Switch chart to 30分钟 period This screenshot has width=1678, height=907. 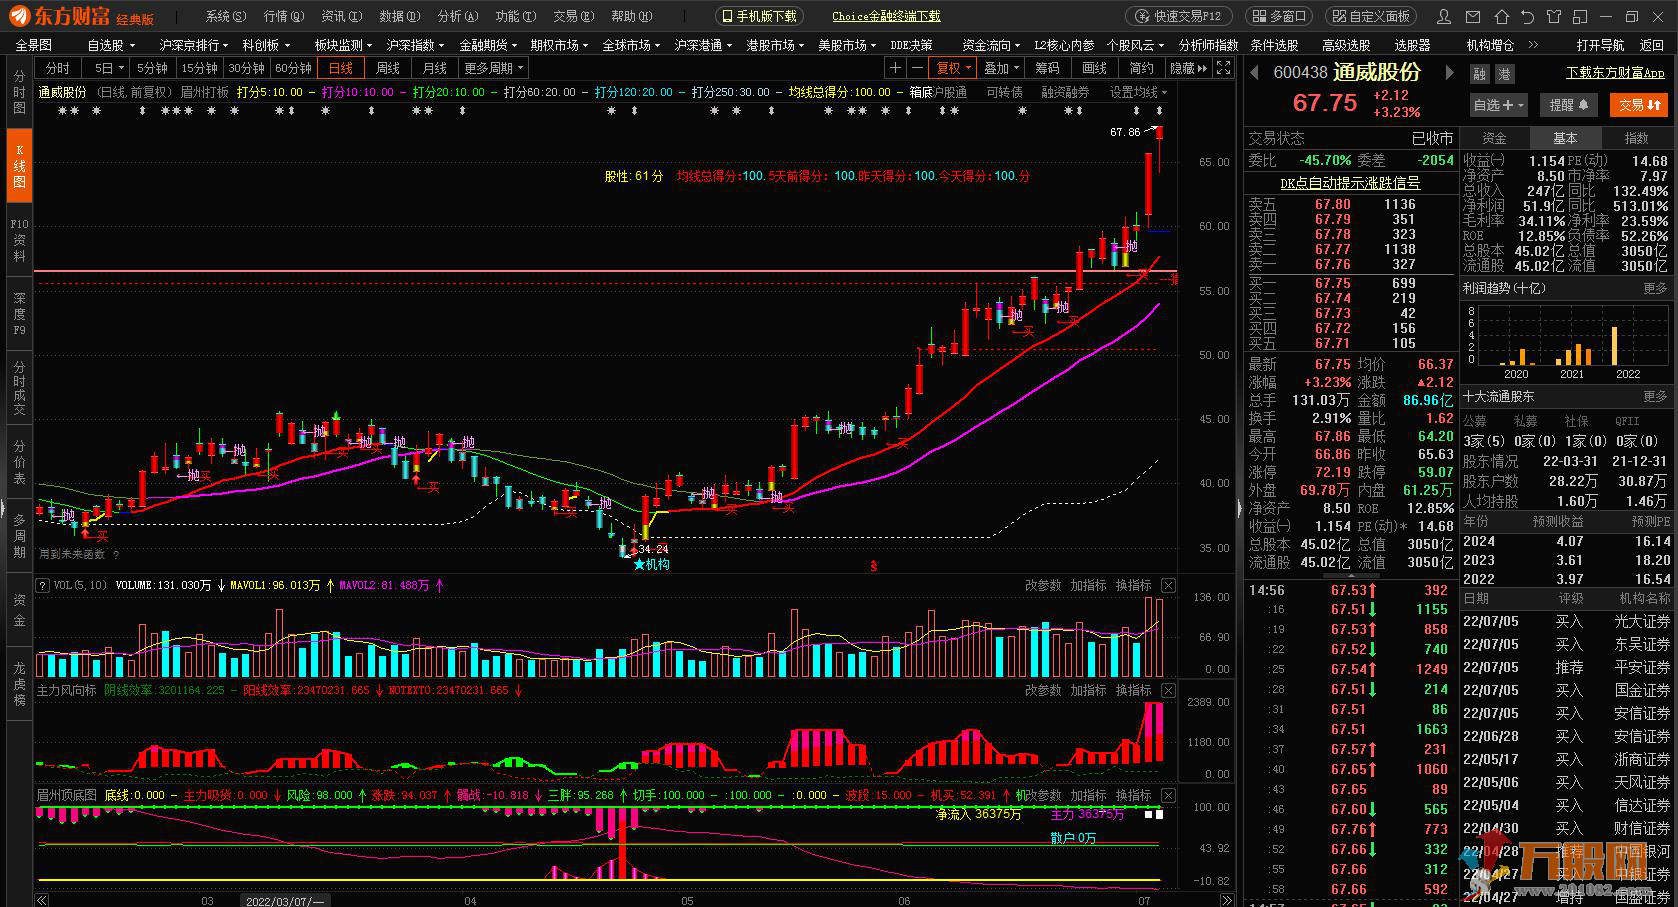click(246, 68)
